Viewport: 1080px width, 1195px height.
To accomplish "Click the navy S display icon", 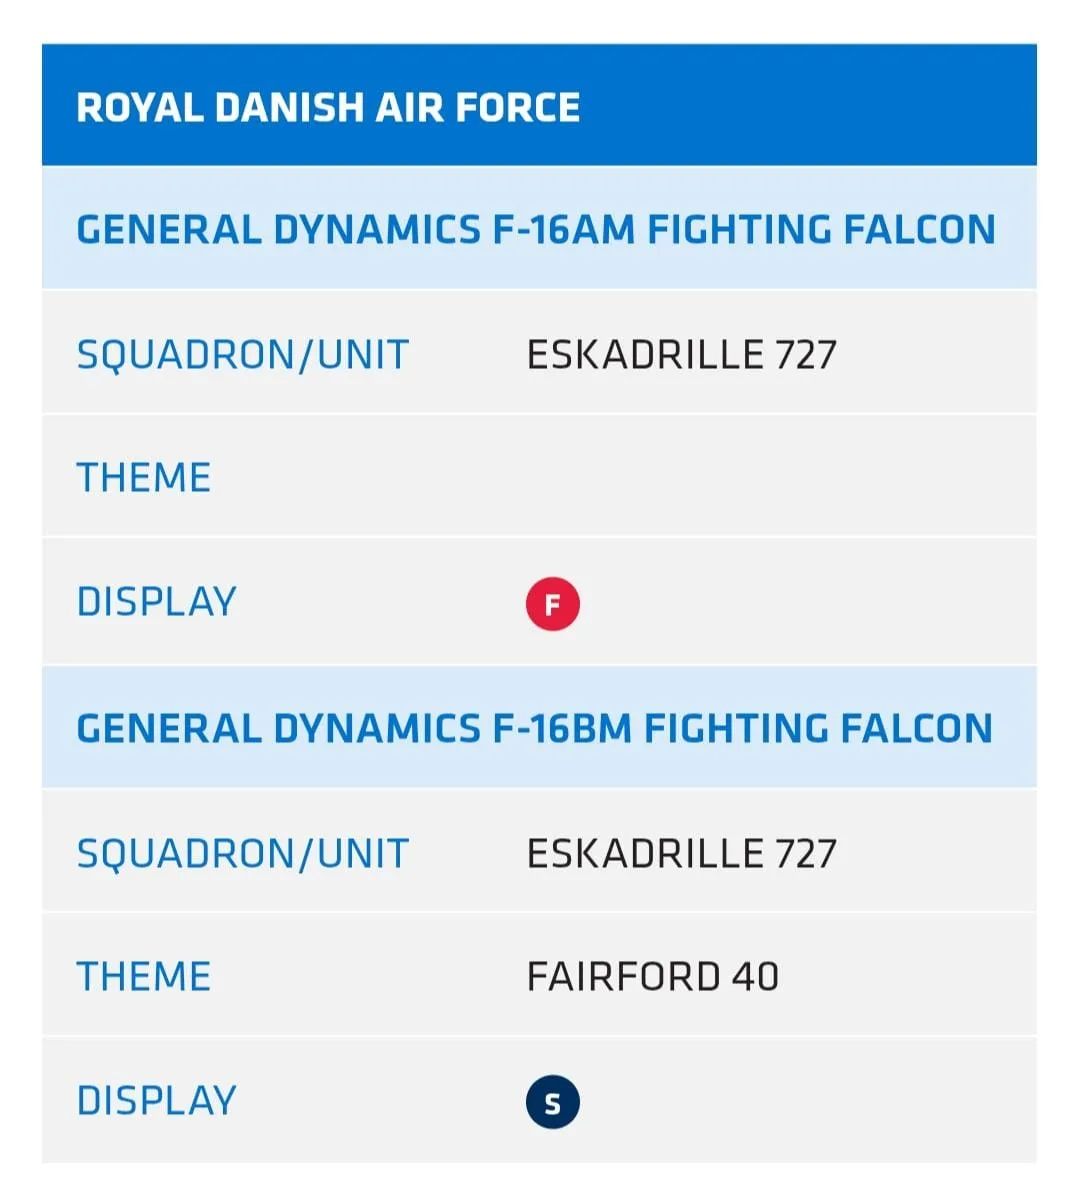I will [552, 1103].
